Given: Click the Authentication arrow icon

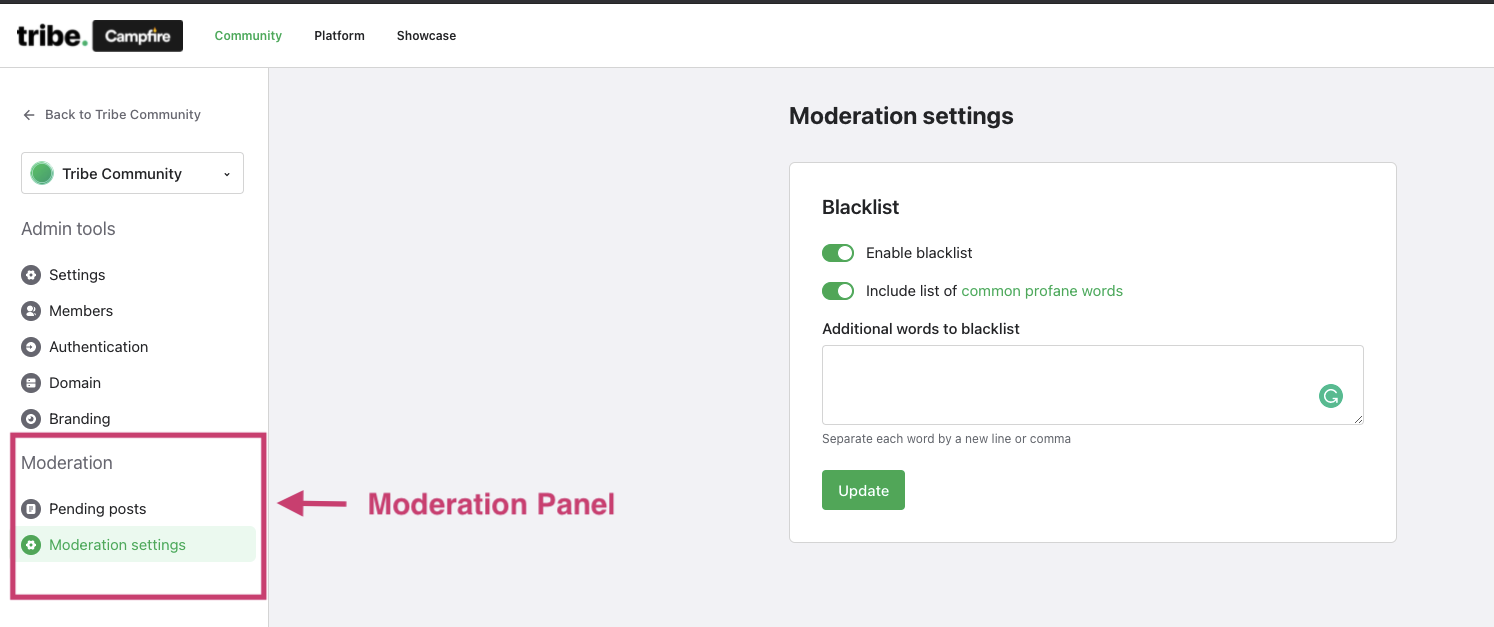Looking at the screenshot, I should [31, 347].
